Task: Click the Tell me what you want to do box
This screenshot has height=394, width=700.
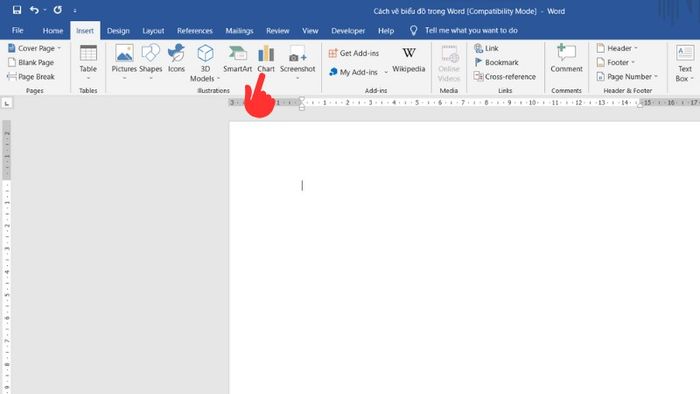Action: [471, 30]
